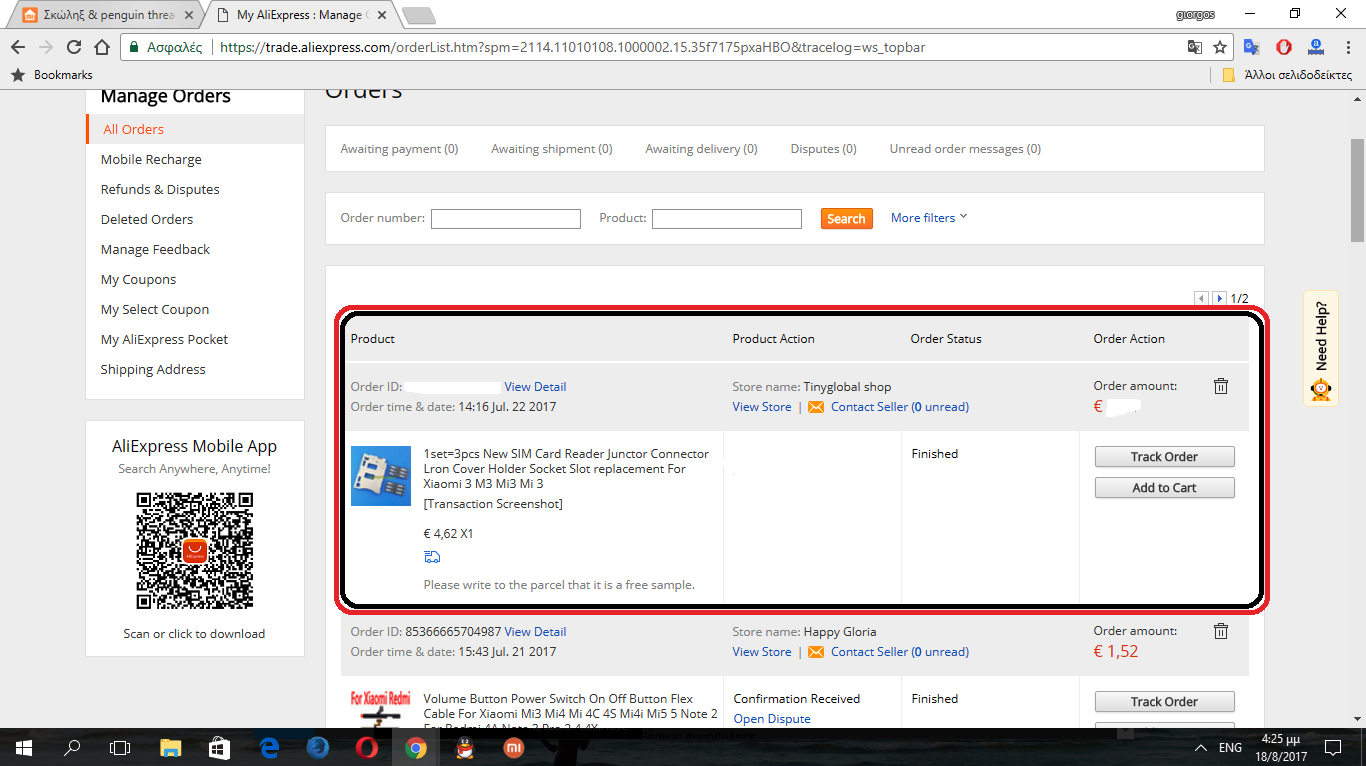
Task: Click the Order number input field
Action: pyautogui.click(x=506, y=218)
